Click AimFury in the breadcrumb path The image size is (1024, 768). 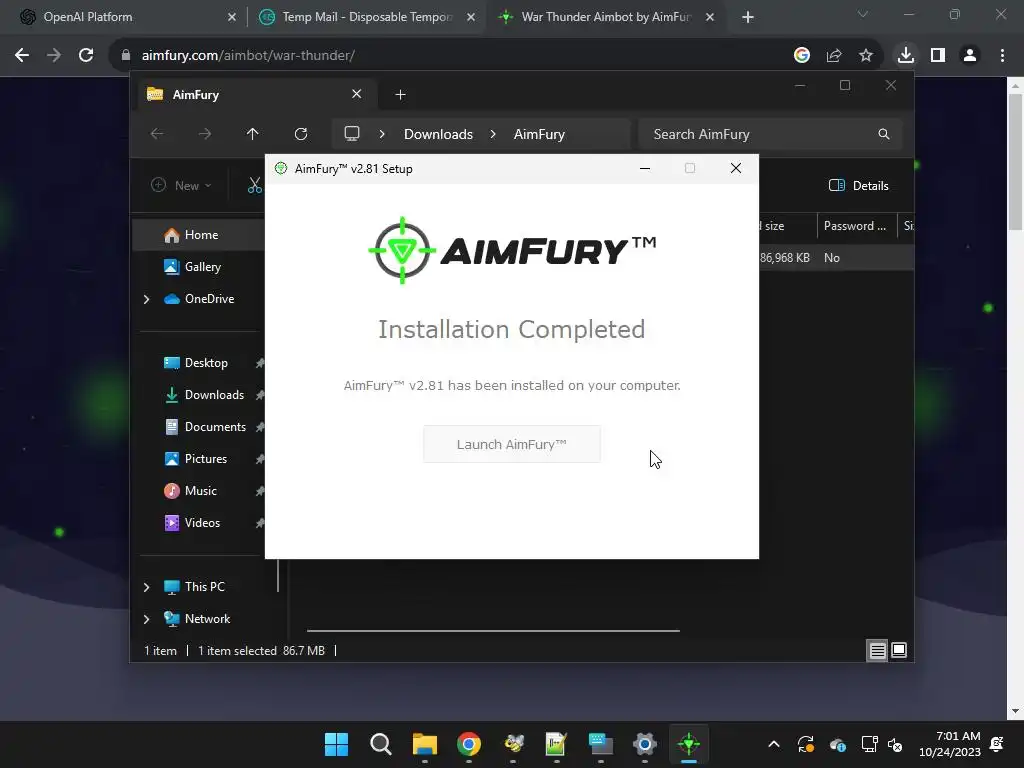(x=539, y=134)
